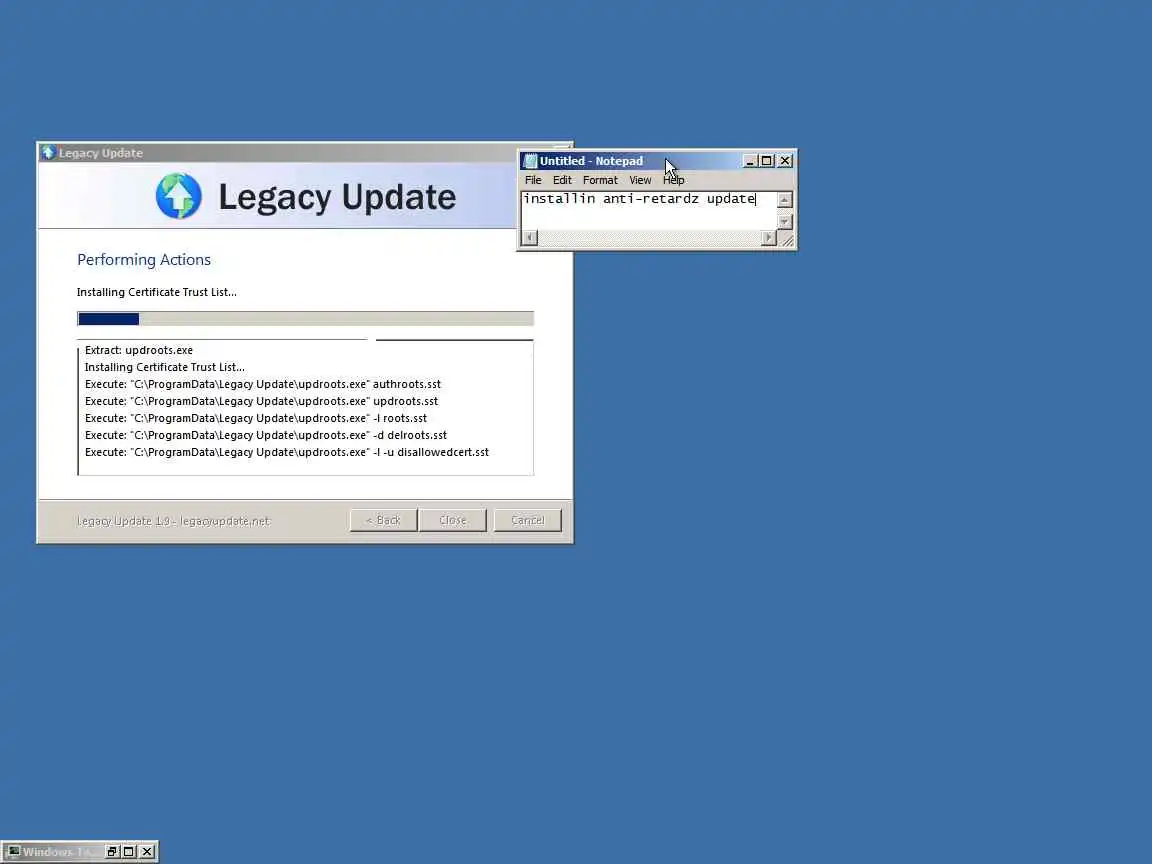Image resolution: width=1152 pixels, height=864 pixels.
Task: Click inside the Notepad text area
Action: coord(649,210)
